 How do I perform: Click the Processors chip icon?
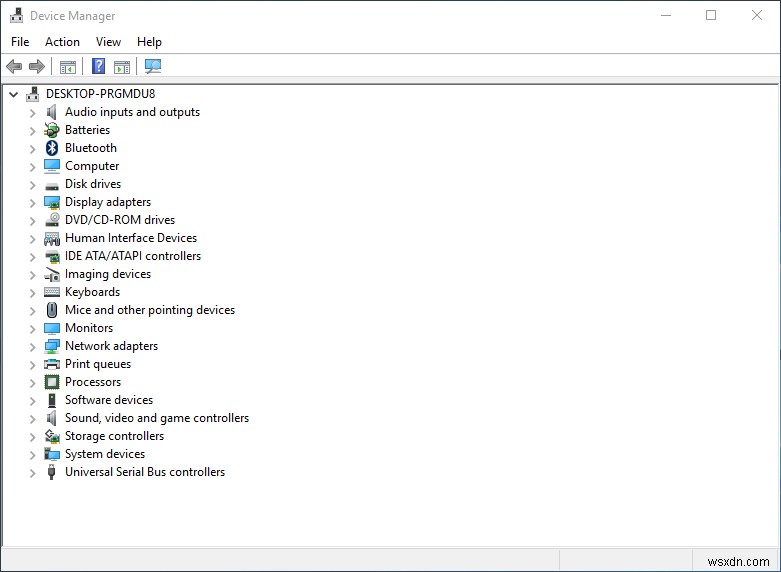point(52,382)
